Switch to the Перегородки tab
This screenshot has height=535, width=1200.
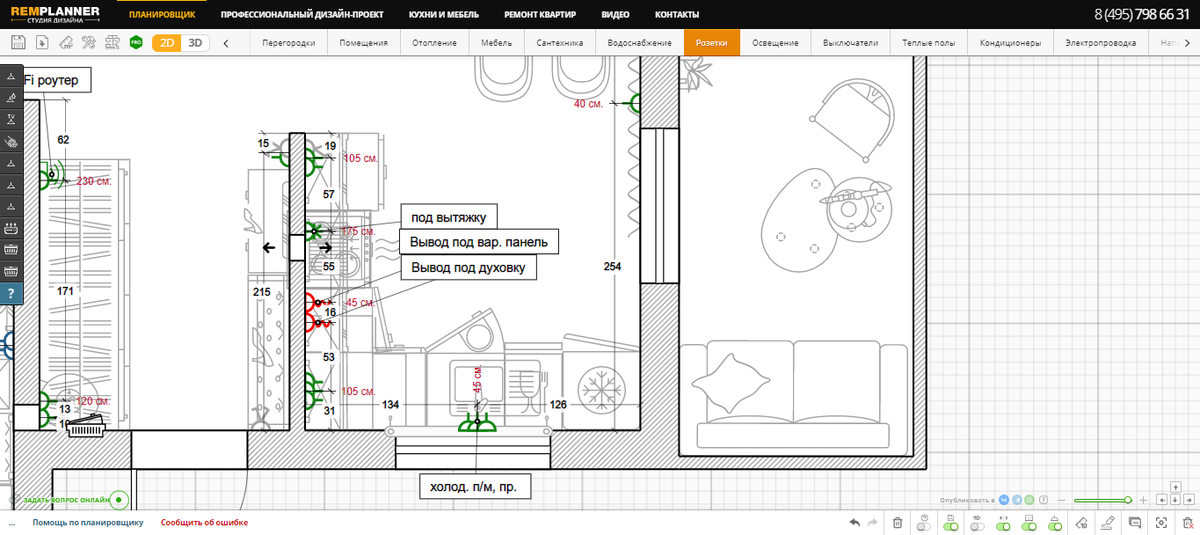click(288, 43)
